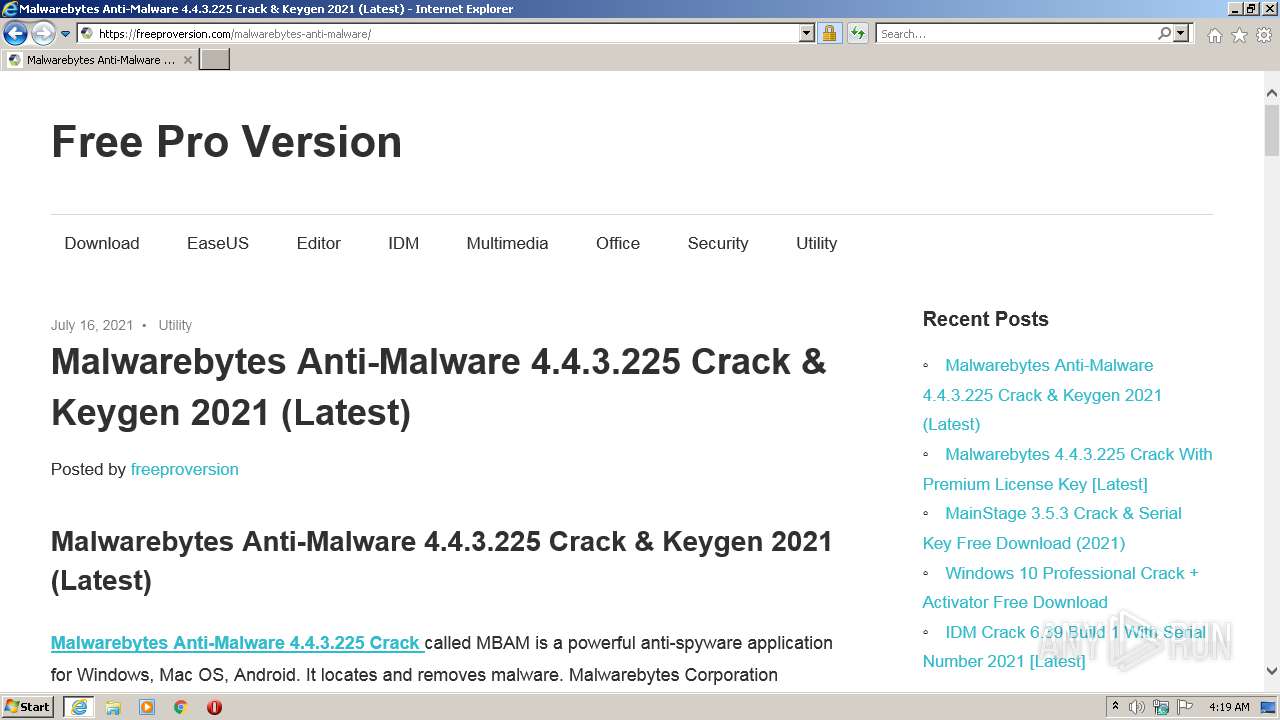The height and width of the screenshot is (720, 1280).
Task: Click the network tray icon
Action: (1161, 707)
